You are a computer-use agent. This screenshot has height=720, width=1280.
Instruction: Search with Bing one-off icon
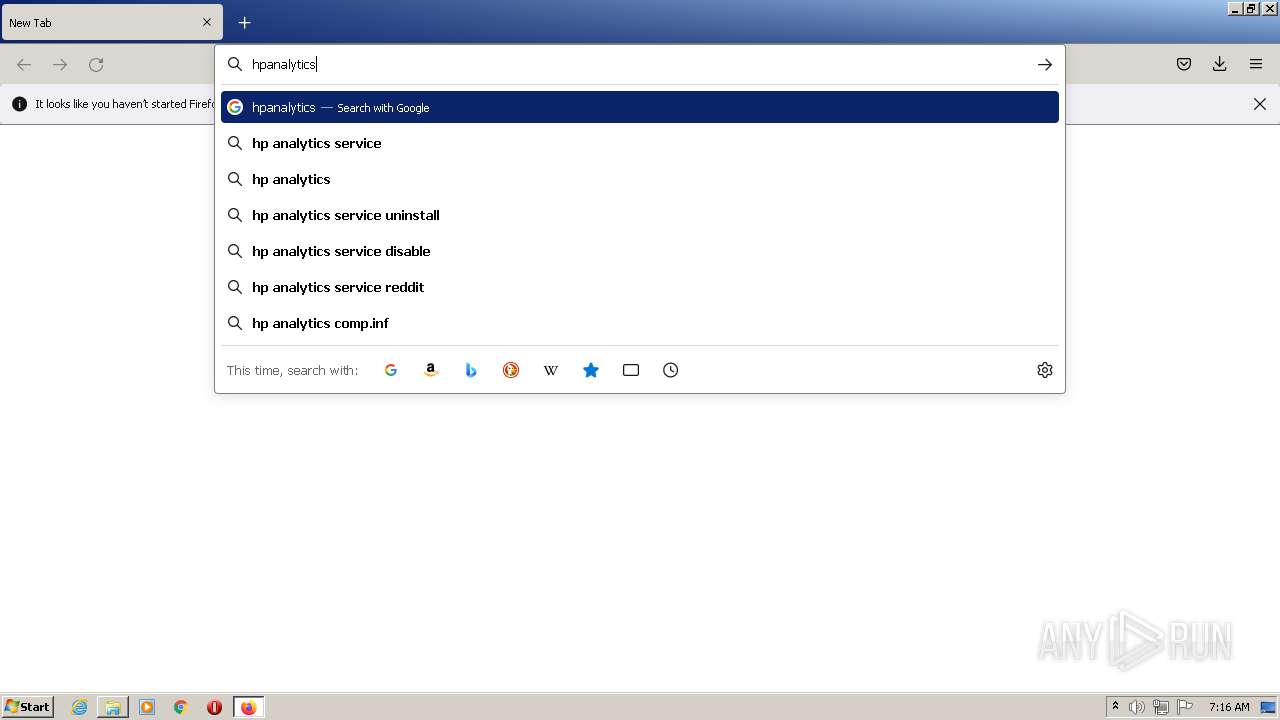click(x=471, y=370)
